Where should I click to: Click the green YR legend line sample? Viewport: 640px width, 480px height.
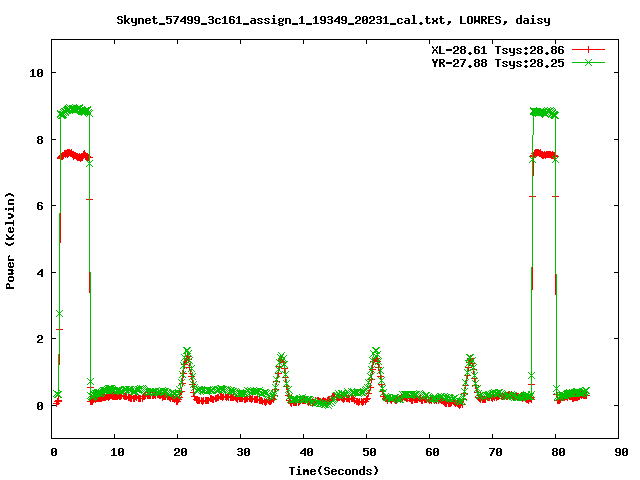coord(588,62)
